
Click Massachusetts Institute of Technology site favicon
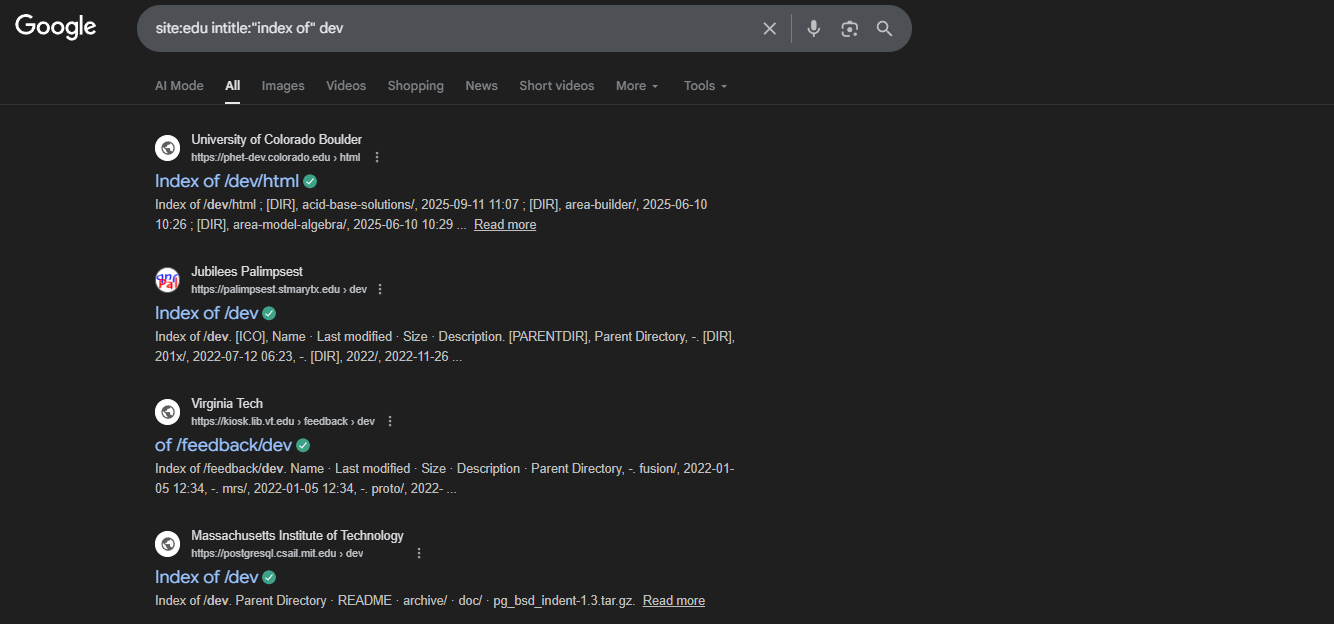[167, 544]
